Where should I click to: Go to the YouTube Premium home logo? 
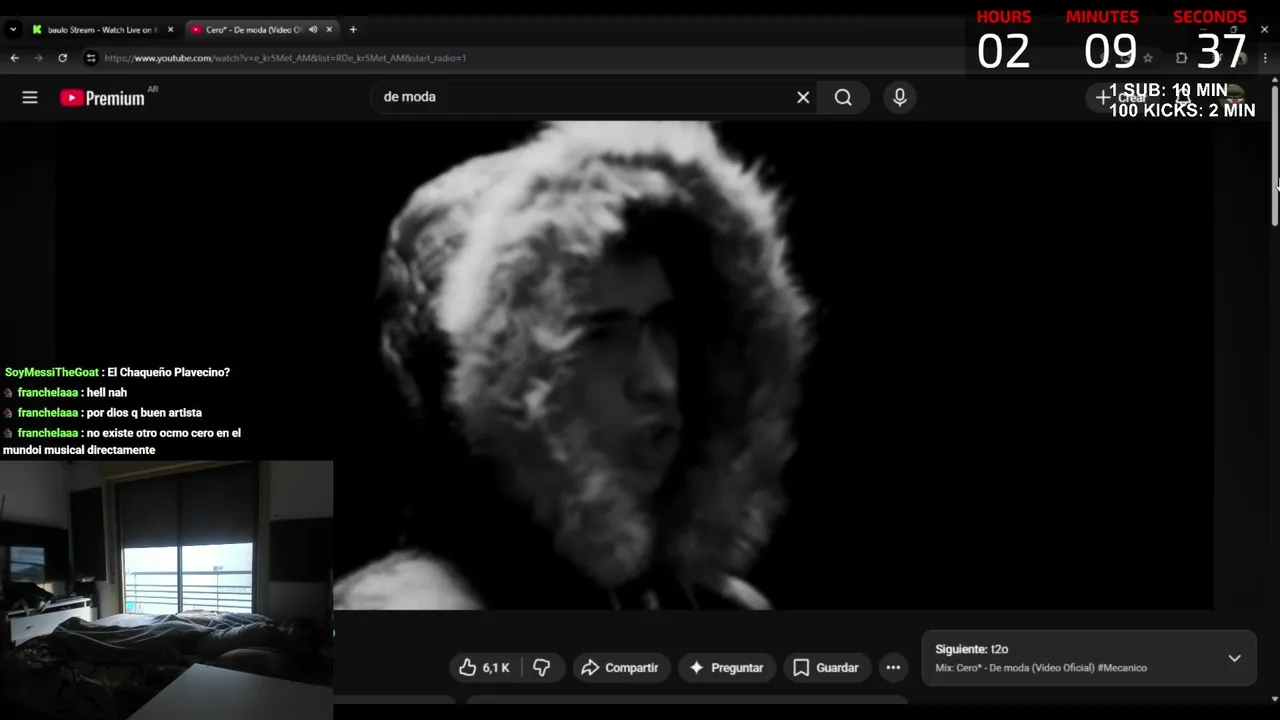coord(102,97)
